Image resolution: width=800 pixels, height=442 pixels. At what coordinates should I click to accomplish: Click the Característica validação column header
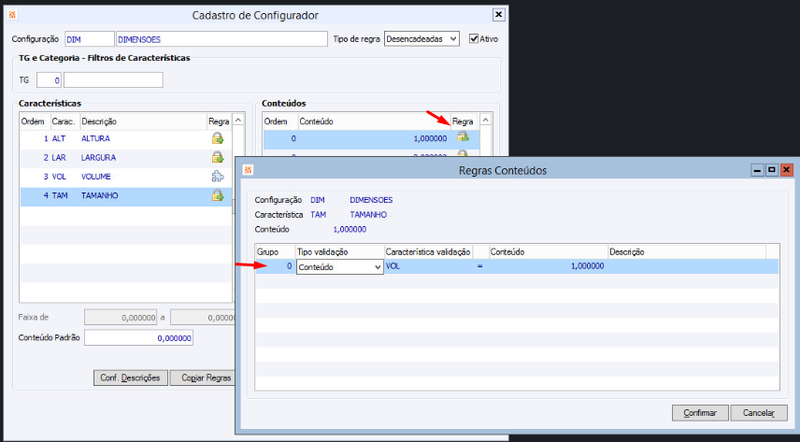(x=429, y=252)
